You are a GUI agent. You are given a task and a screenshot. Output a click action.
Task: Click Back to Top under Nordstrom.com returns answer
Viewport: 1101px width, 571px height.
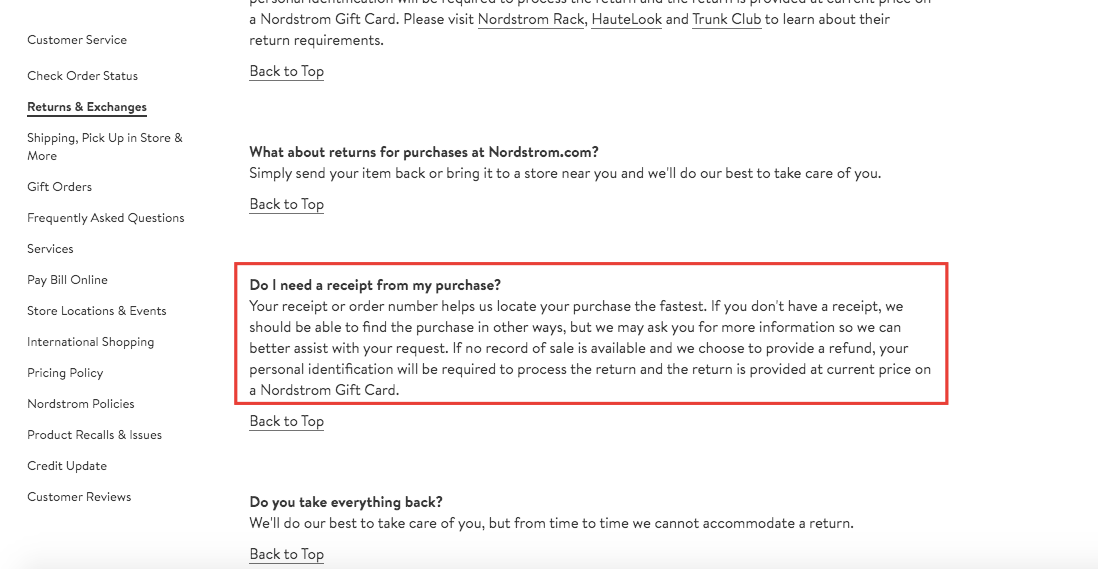[x=286, y=204]
